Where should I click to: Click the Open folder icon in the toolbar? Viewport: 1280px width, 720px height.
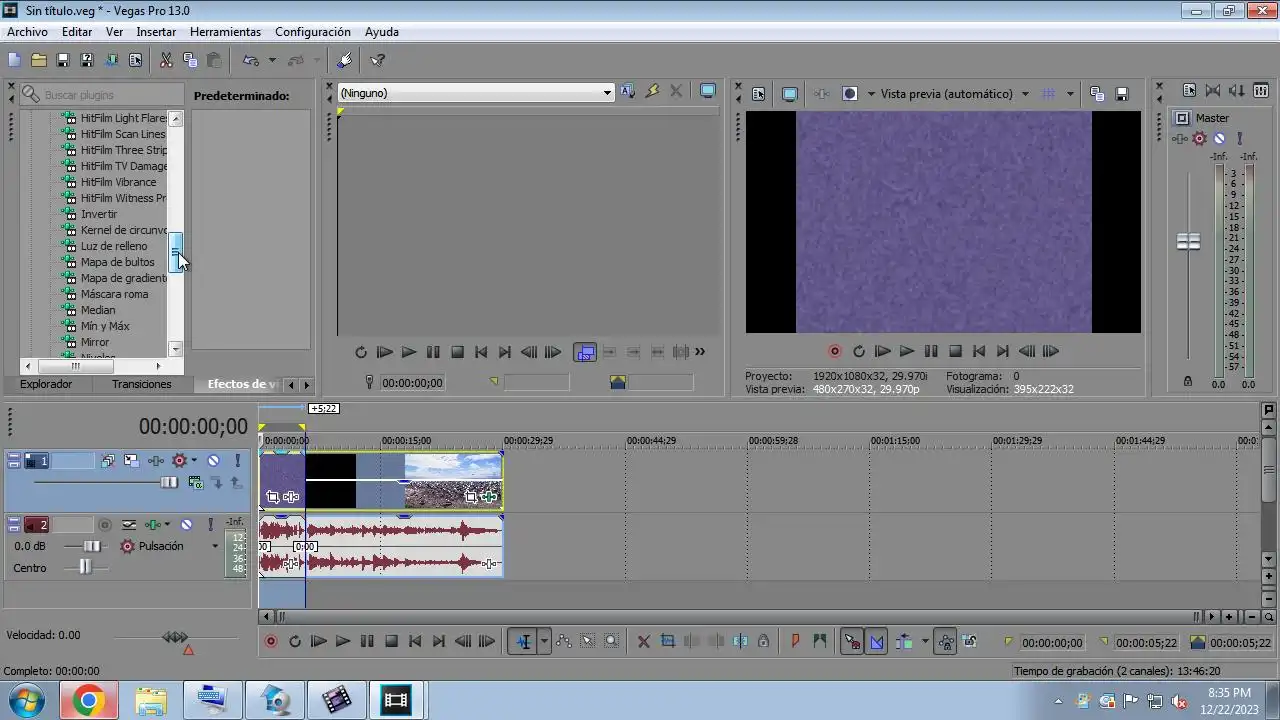(x=38, y=60)
